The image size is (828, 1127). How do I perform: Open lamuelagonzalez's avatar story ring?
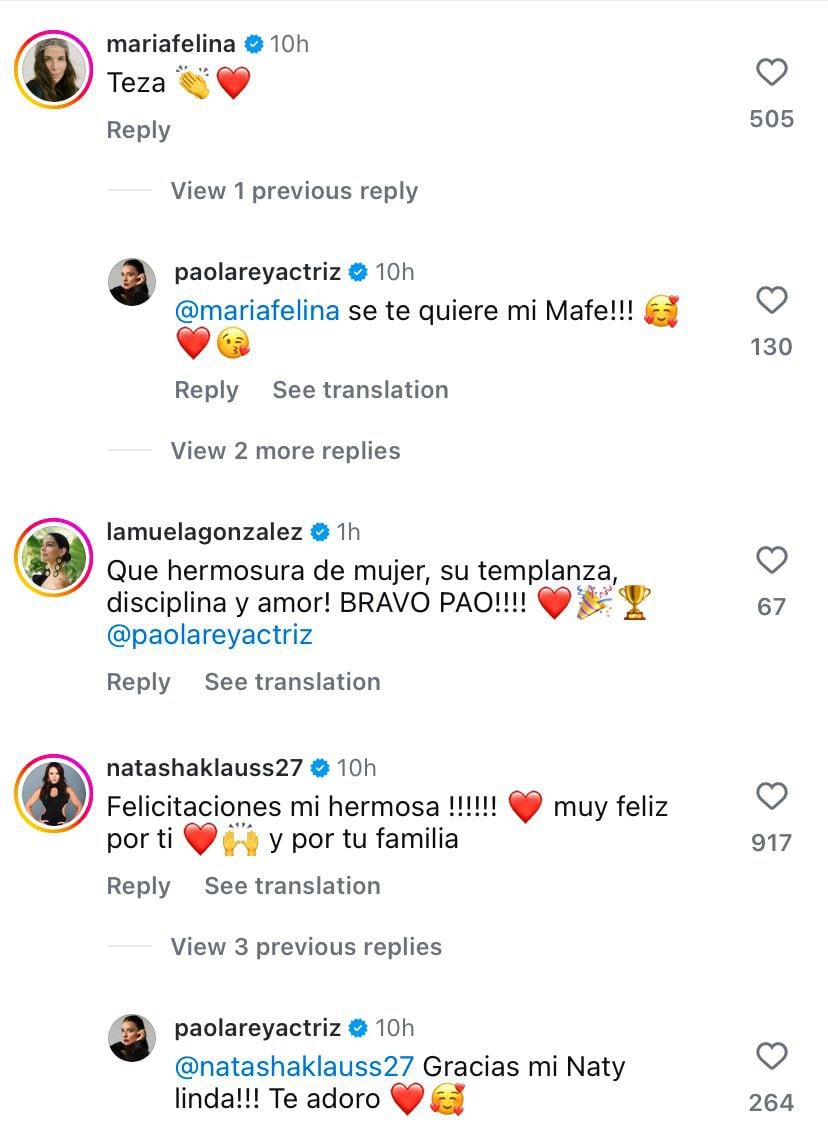(x=53, y=557)
